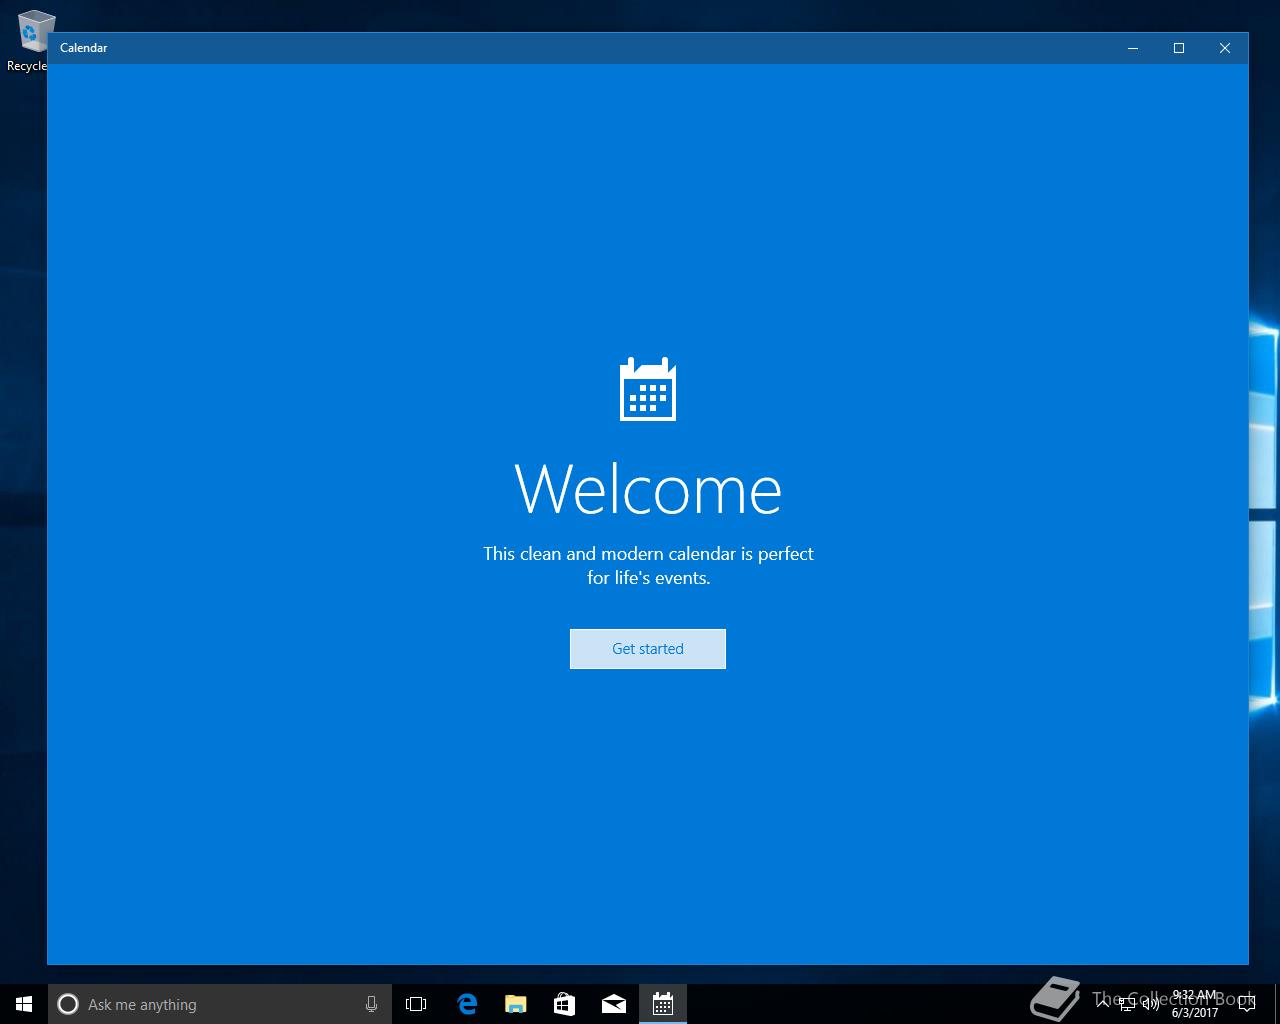
Task: Open the Windows Start menu
Action: coord(24,1004)
